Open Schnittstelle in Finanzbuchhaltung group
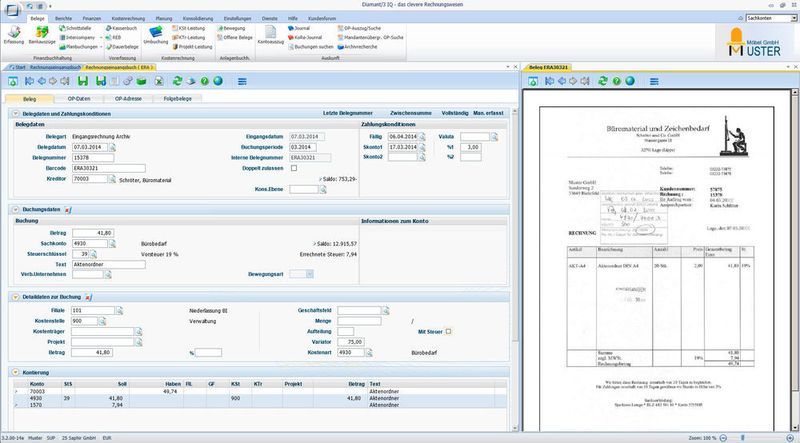 coord(75,29)
